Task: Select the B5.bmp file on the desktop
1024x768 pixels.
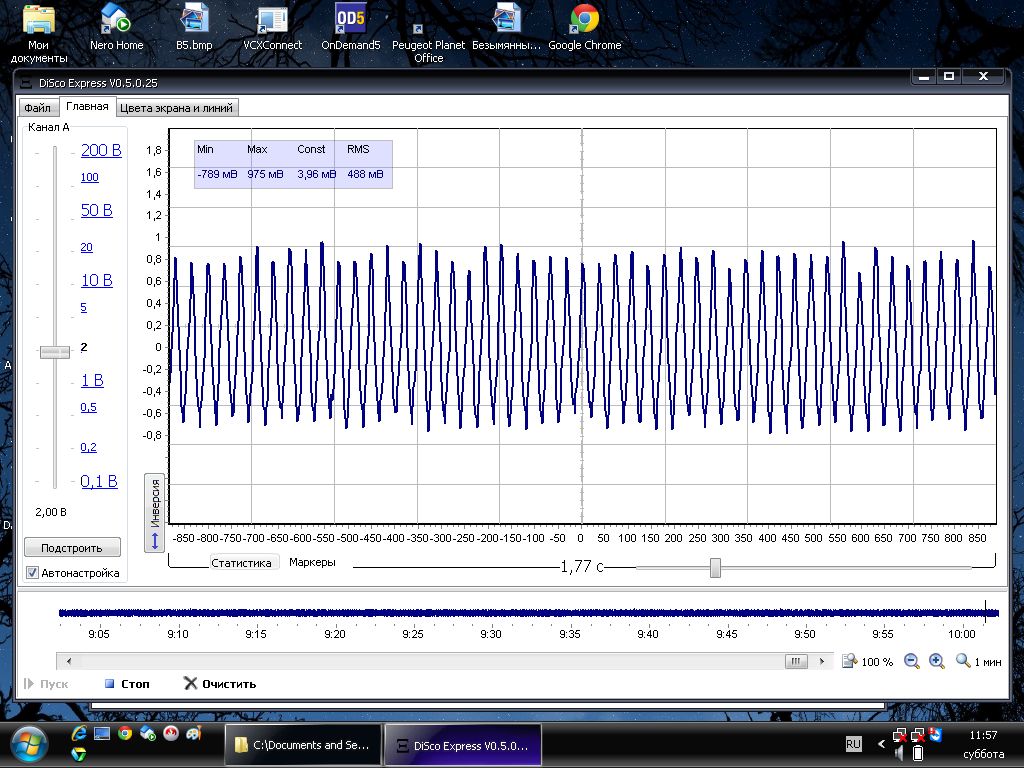Action: point(194,27)
